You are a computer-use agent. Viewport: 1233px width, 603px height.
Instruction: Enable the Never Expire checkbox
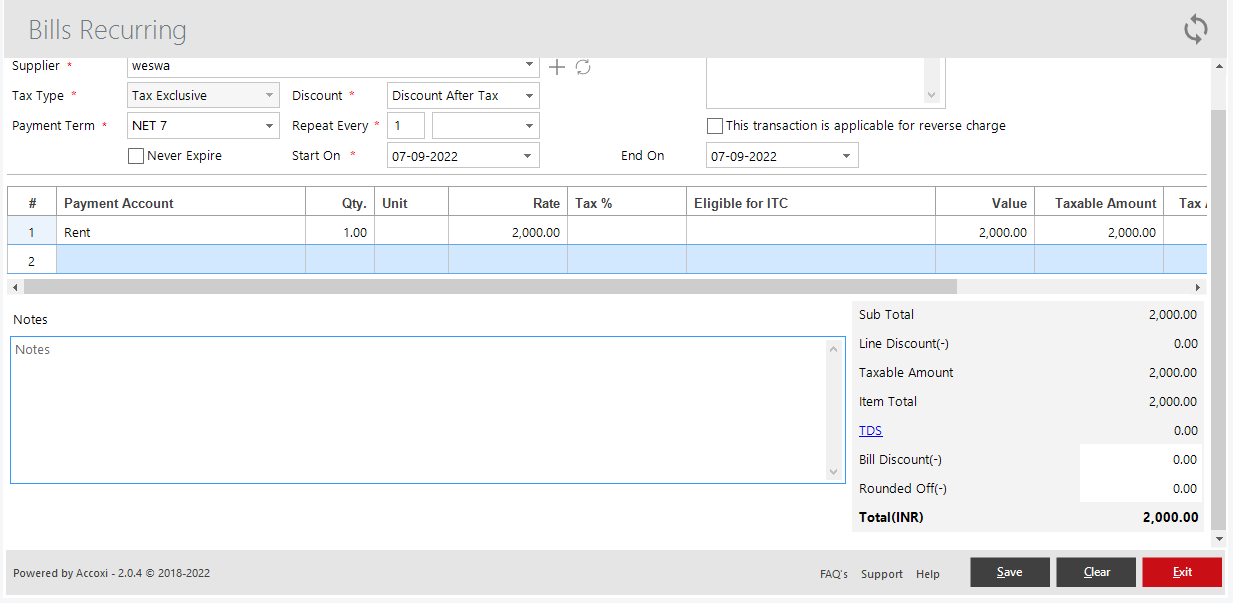[137, 156]
